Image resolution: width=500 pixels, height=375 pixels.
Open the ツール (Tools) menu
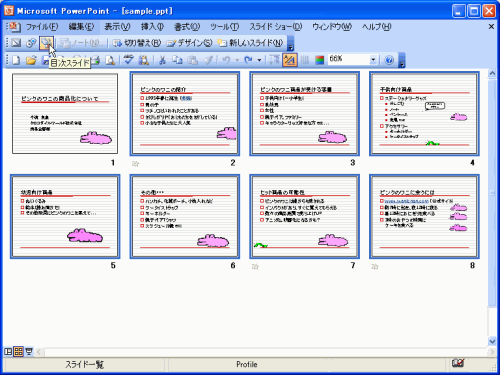point(225,27)
